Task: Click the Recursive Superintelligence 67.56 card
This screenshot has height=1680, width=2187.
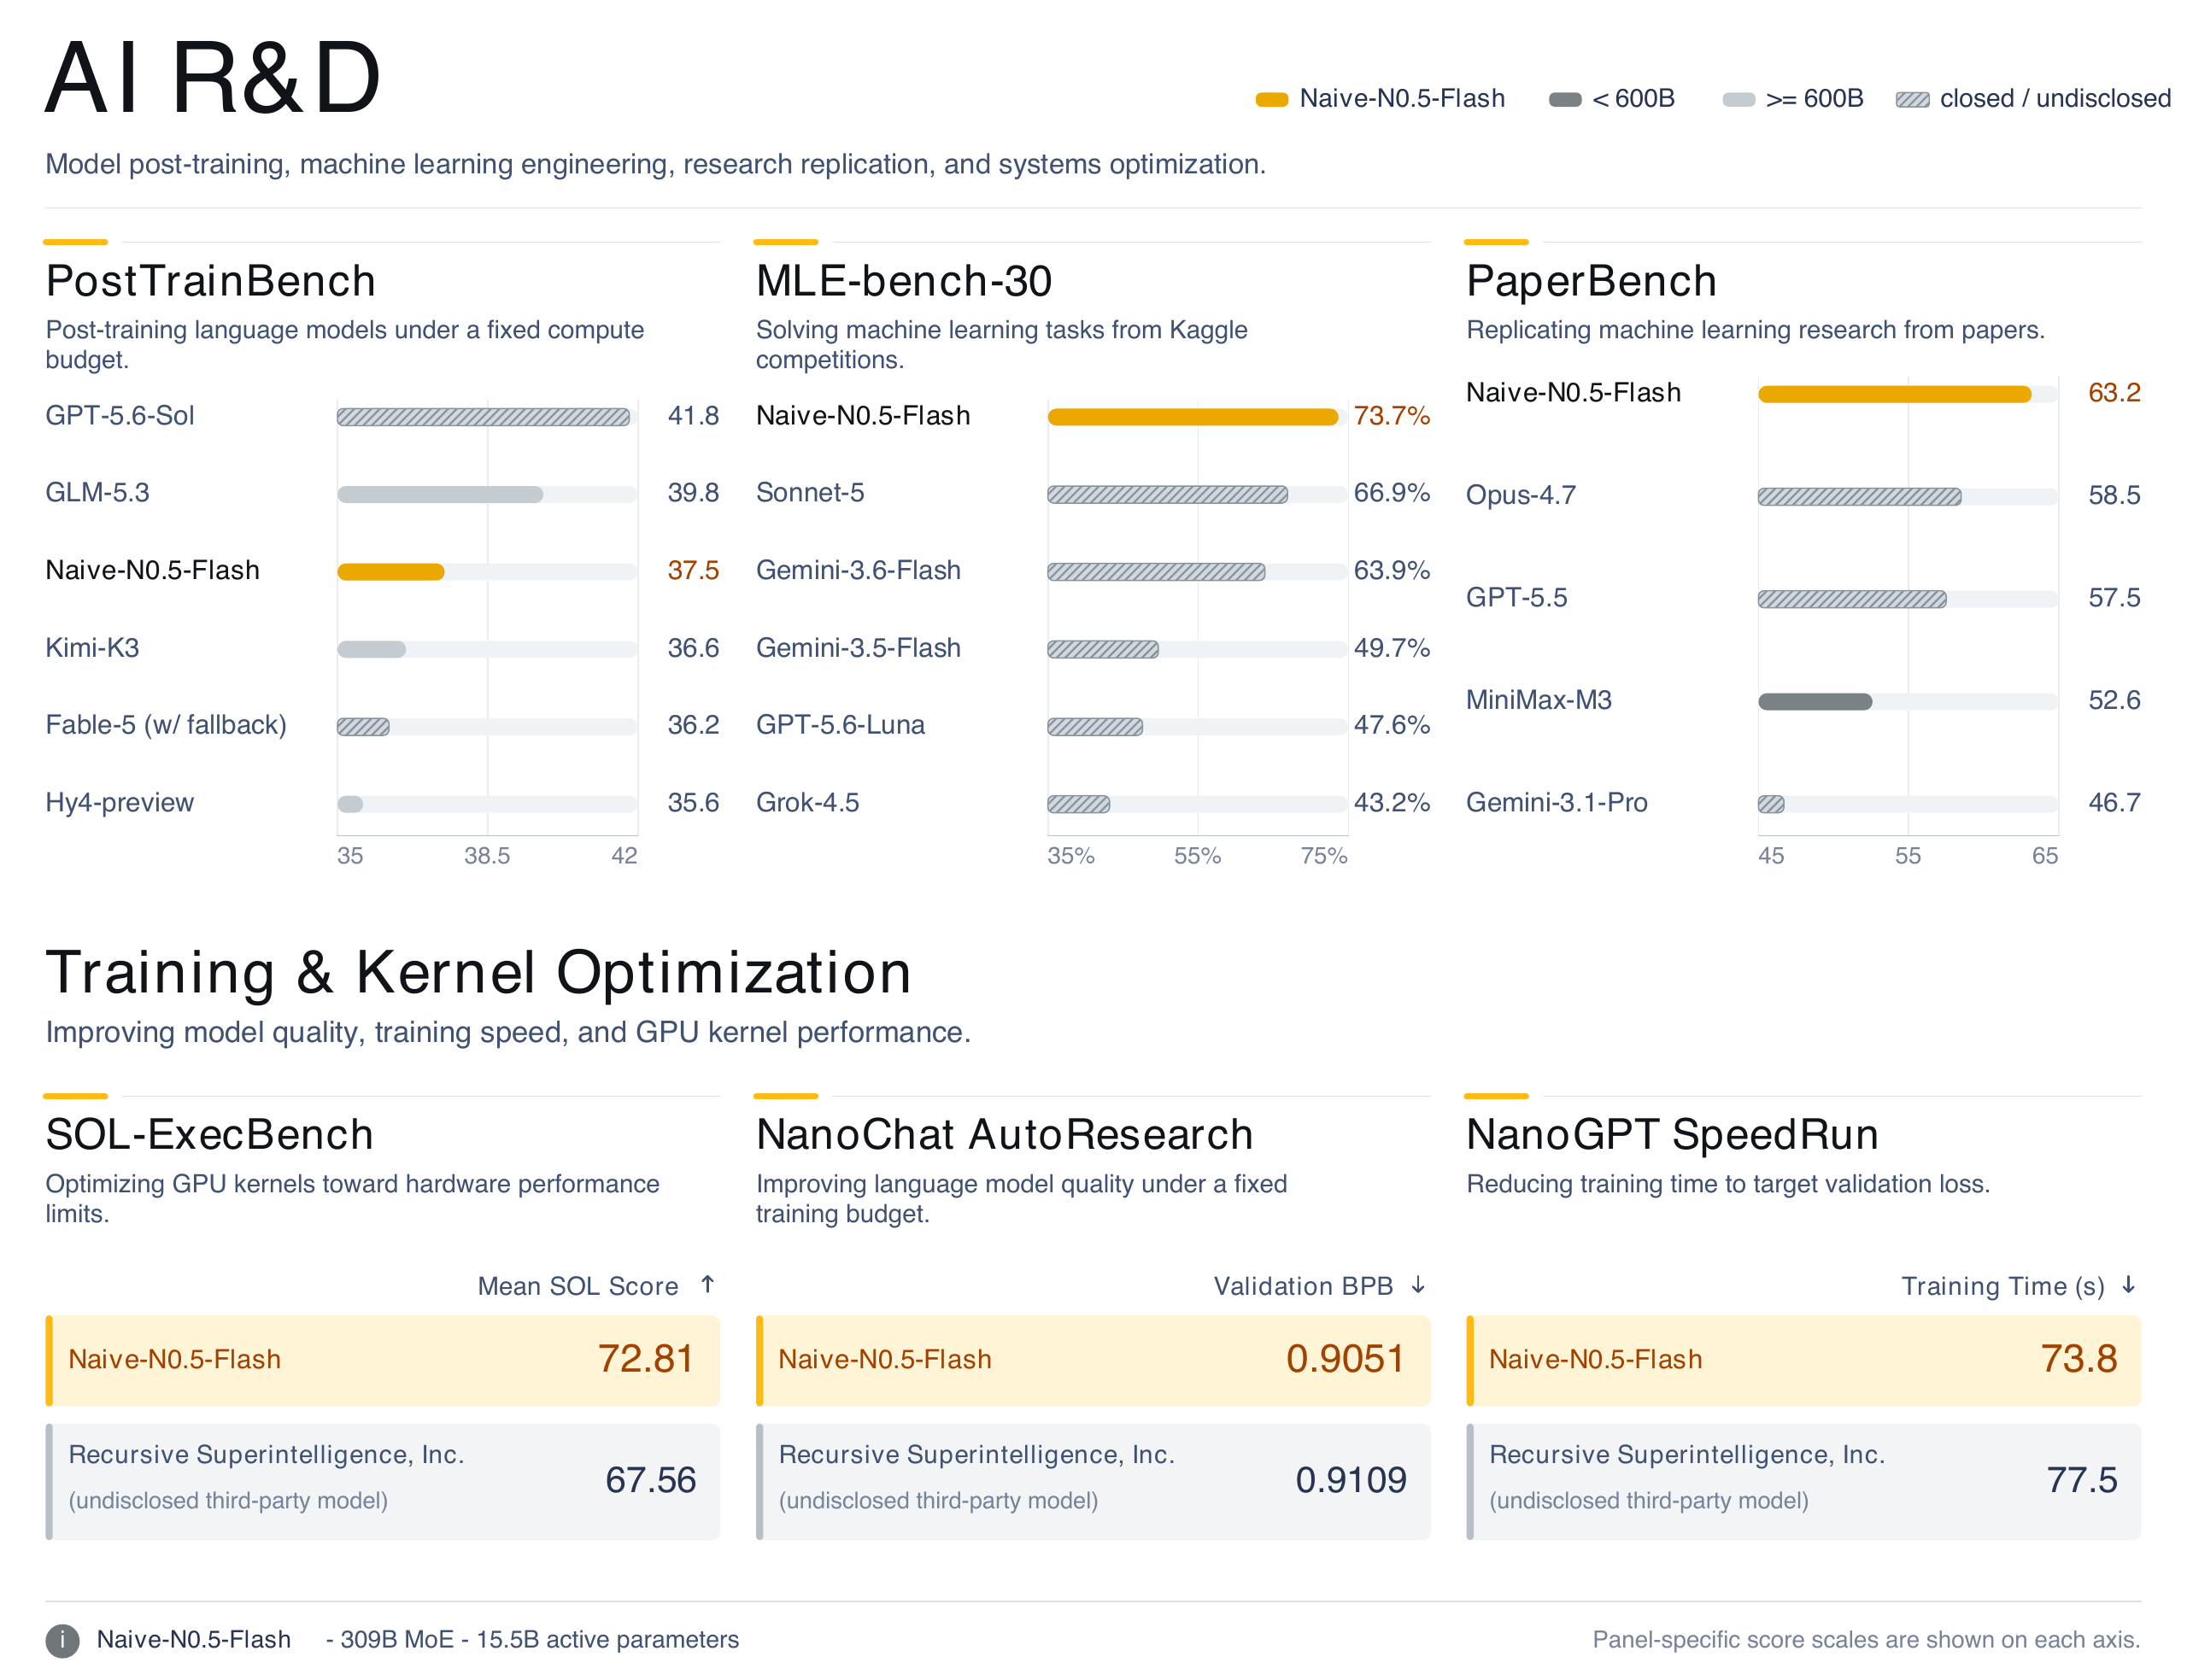Action: (382, 1481)
